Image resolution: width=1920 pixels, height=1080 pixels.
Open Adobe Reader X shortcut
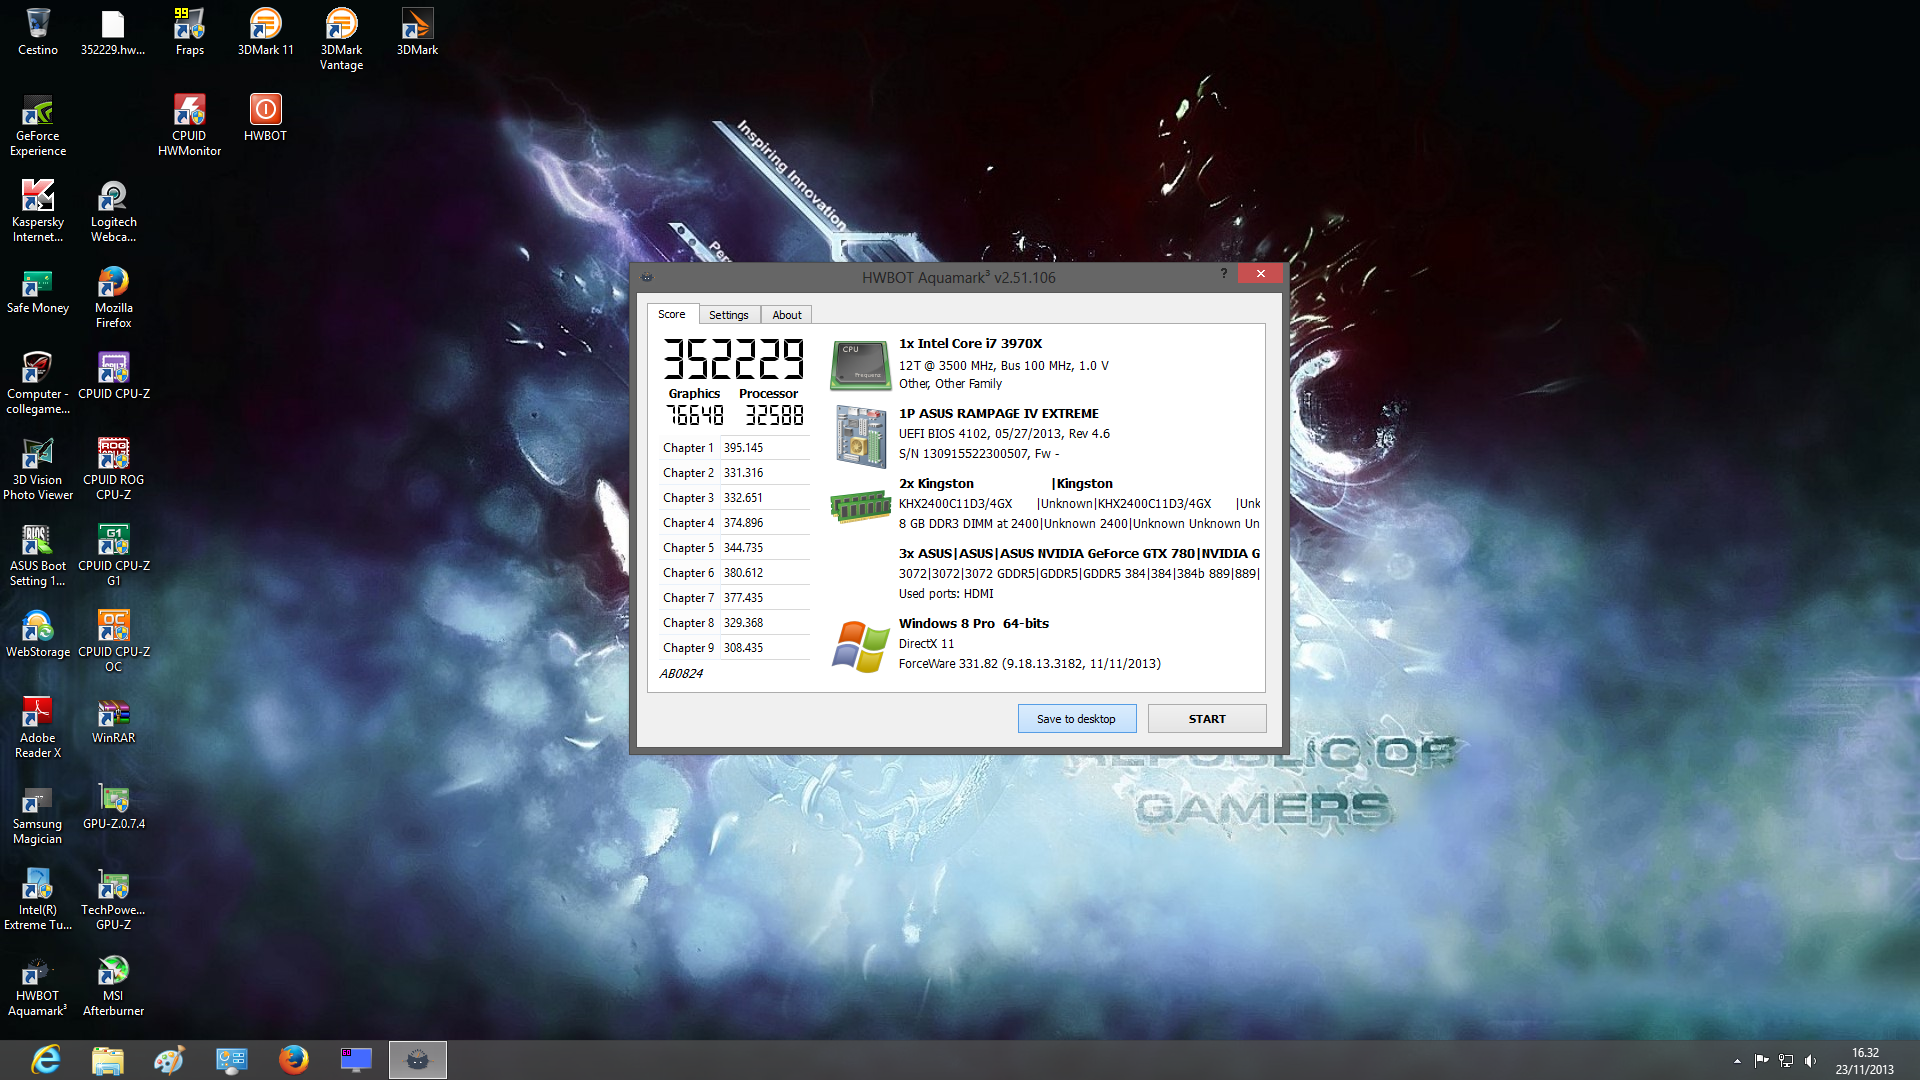38,727
